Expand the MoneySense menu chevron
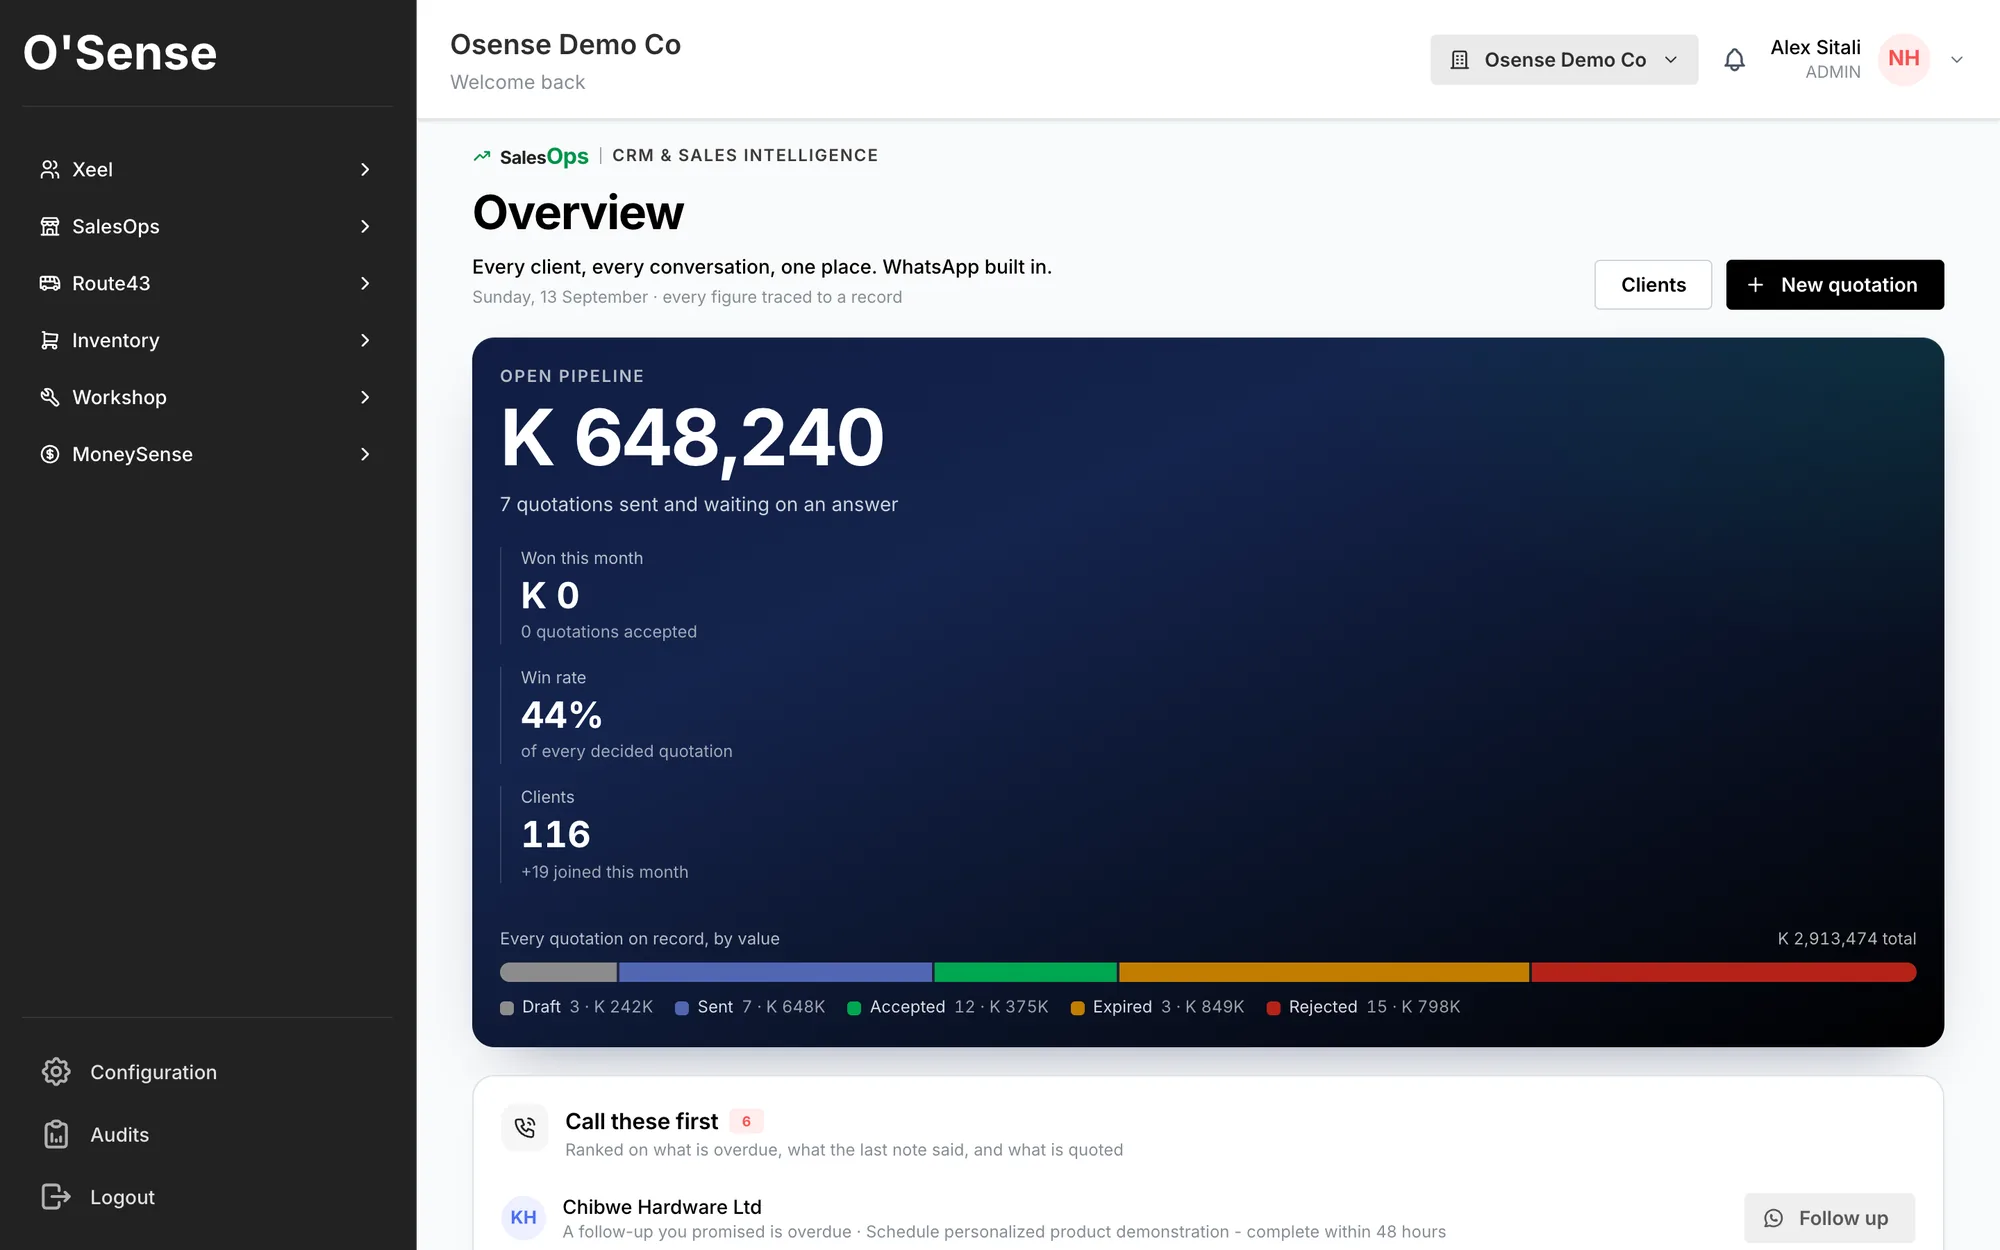This screenshot has width=2000, height=1250. pos(365,455)
